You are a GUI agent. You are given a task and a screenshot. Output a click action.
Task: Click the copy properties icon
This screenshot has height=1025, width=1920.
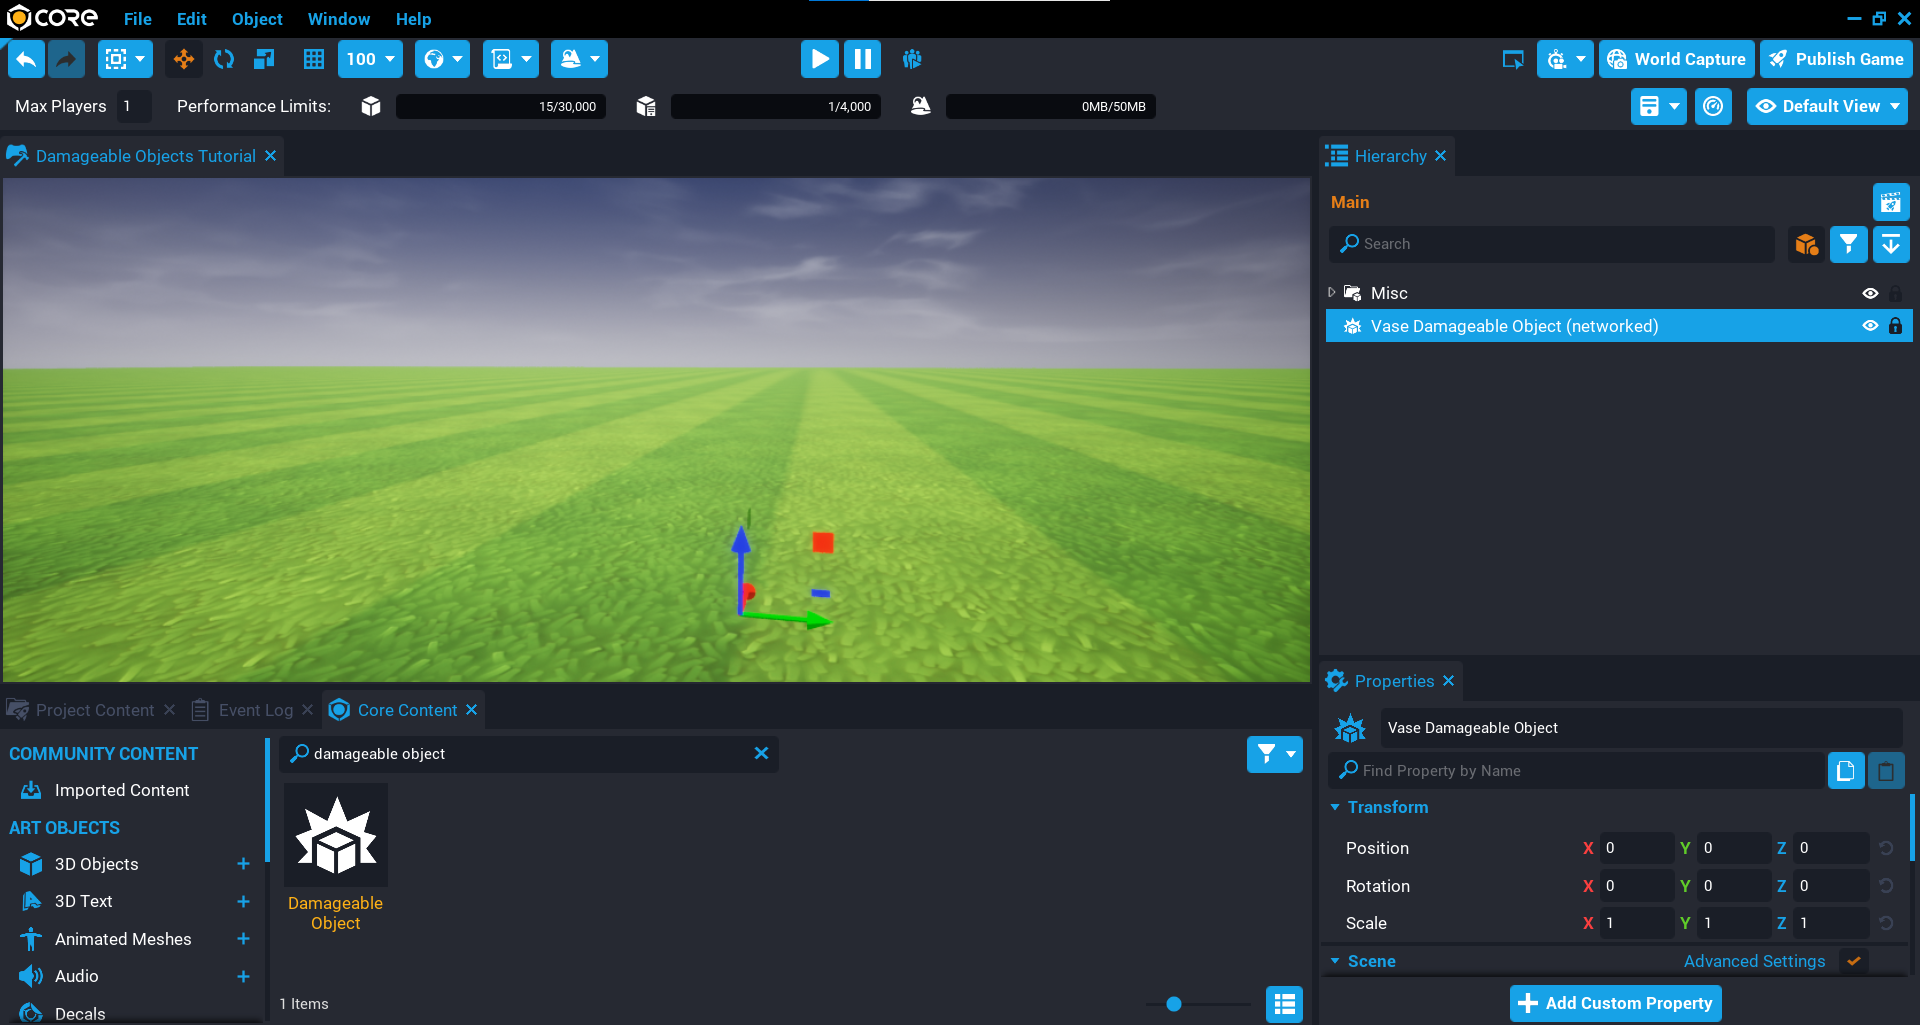tap(1845, 771)
